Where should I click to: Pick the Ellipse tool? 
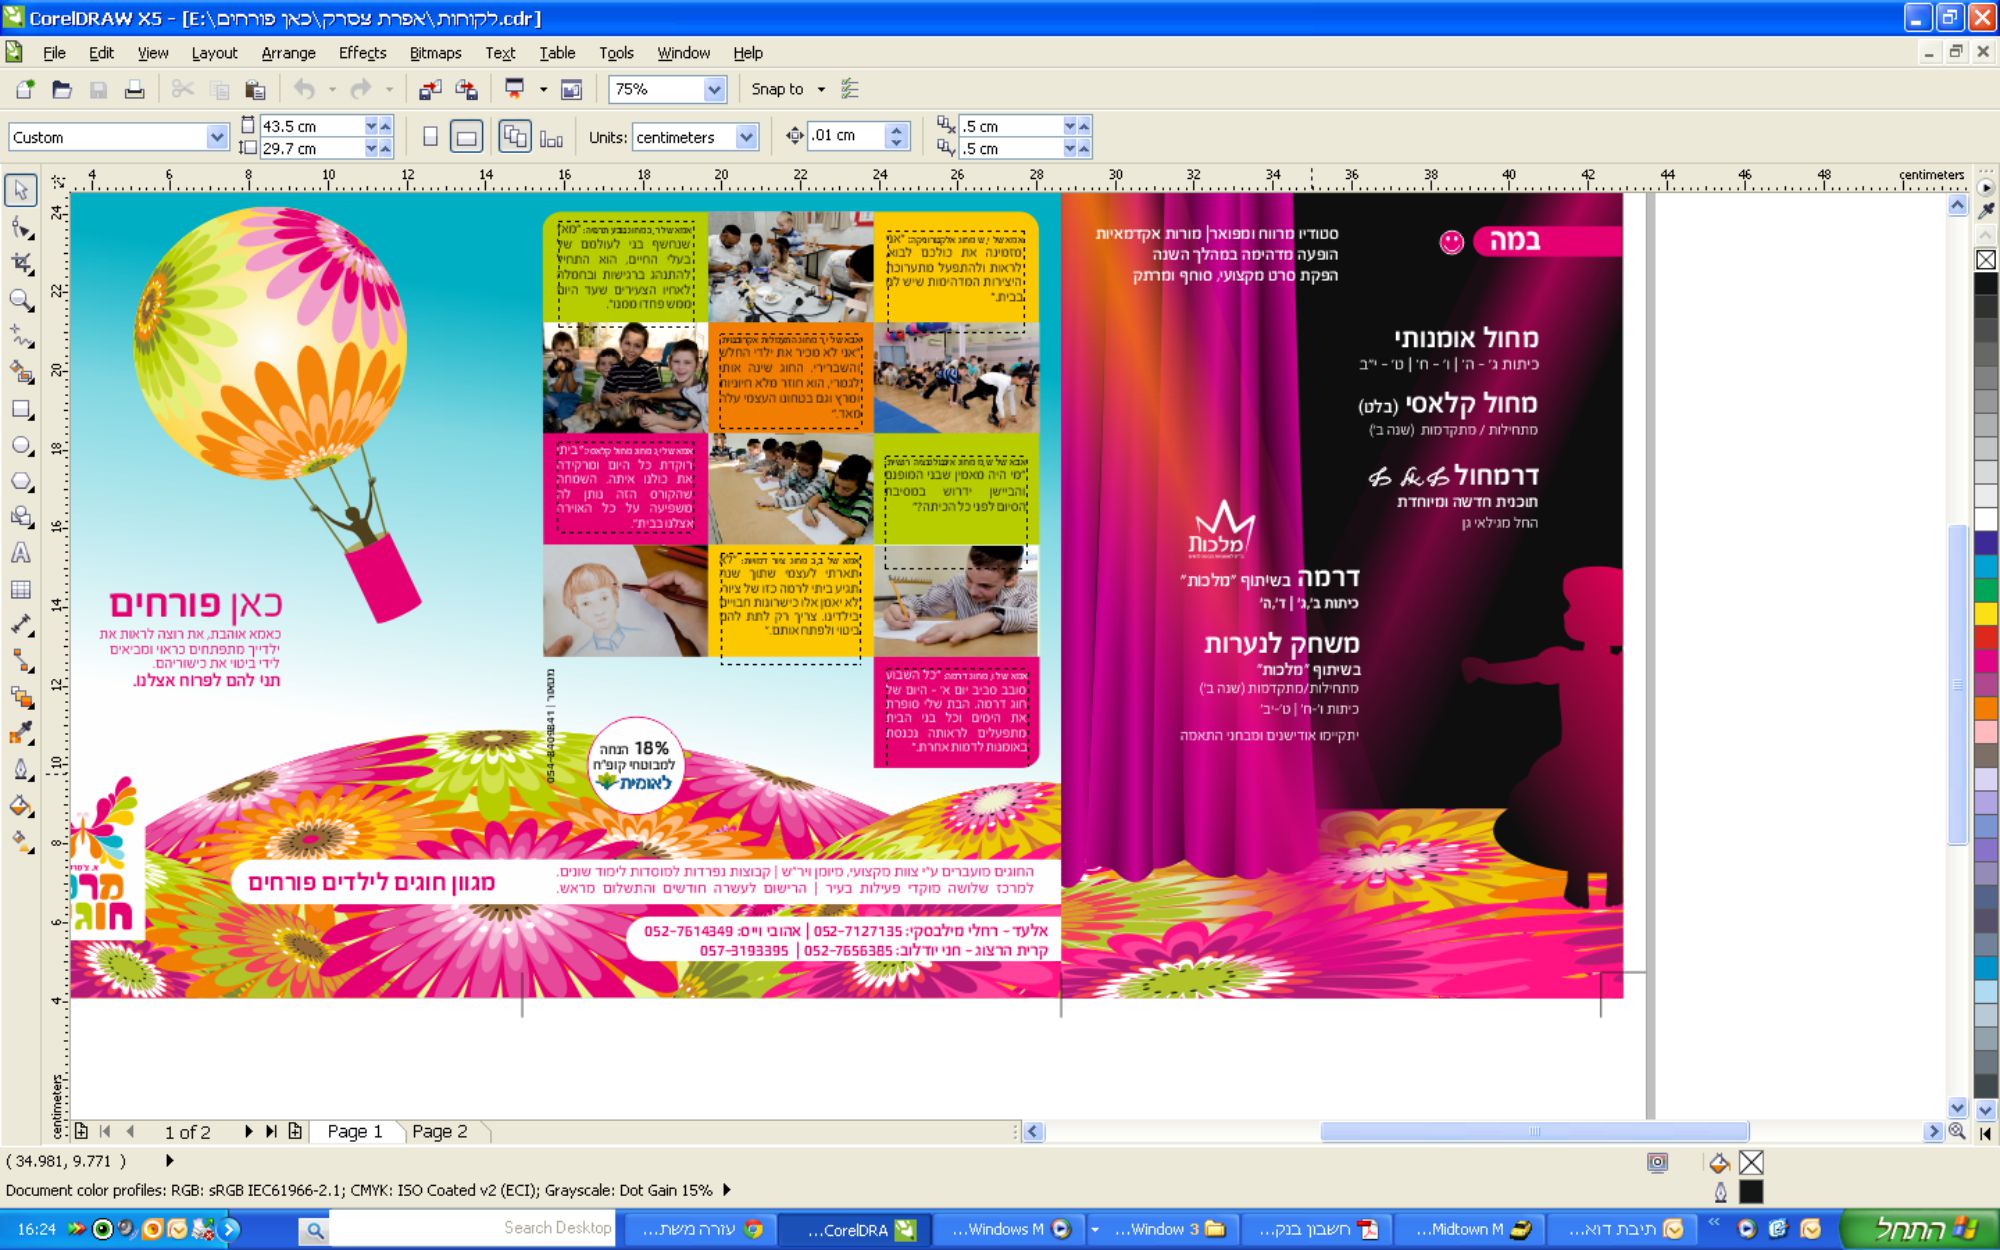pyautogui.click(x=20, y=446)
